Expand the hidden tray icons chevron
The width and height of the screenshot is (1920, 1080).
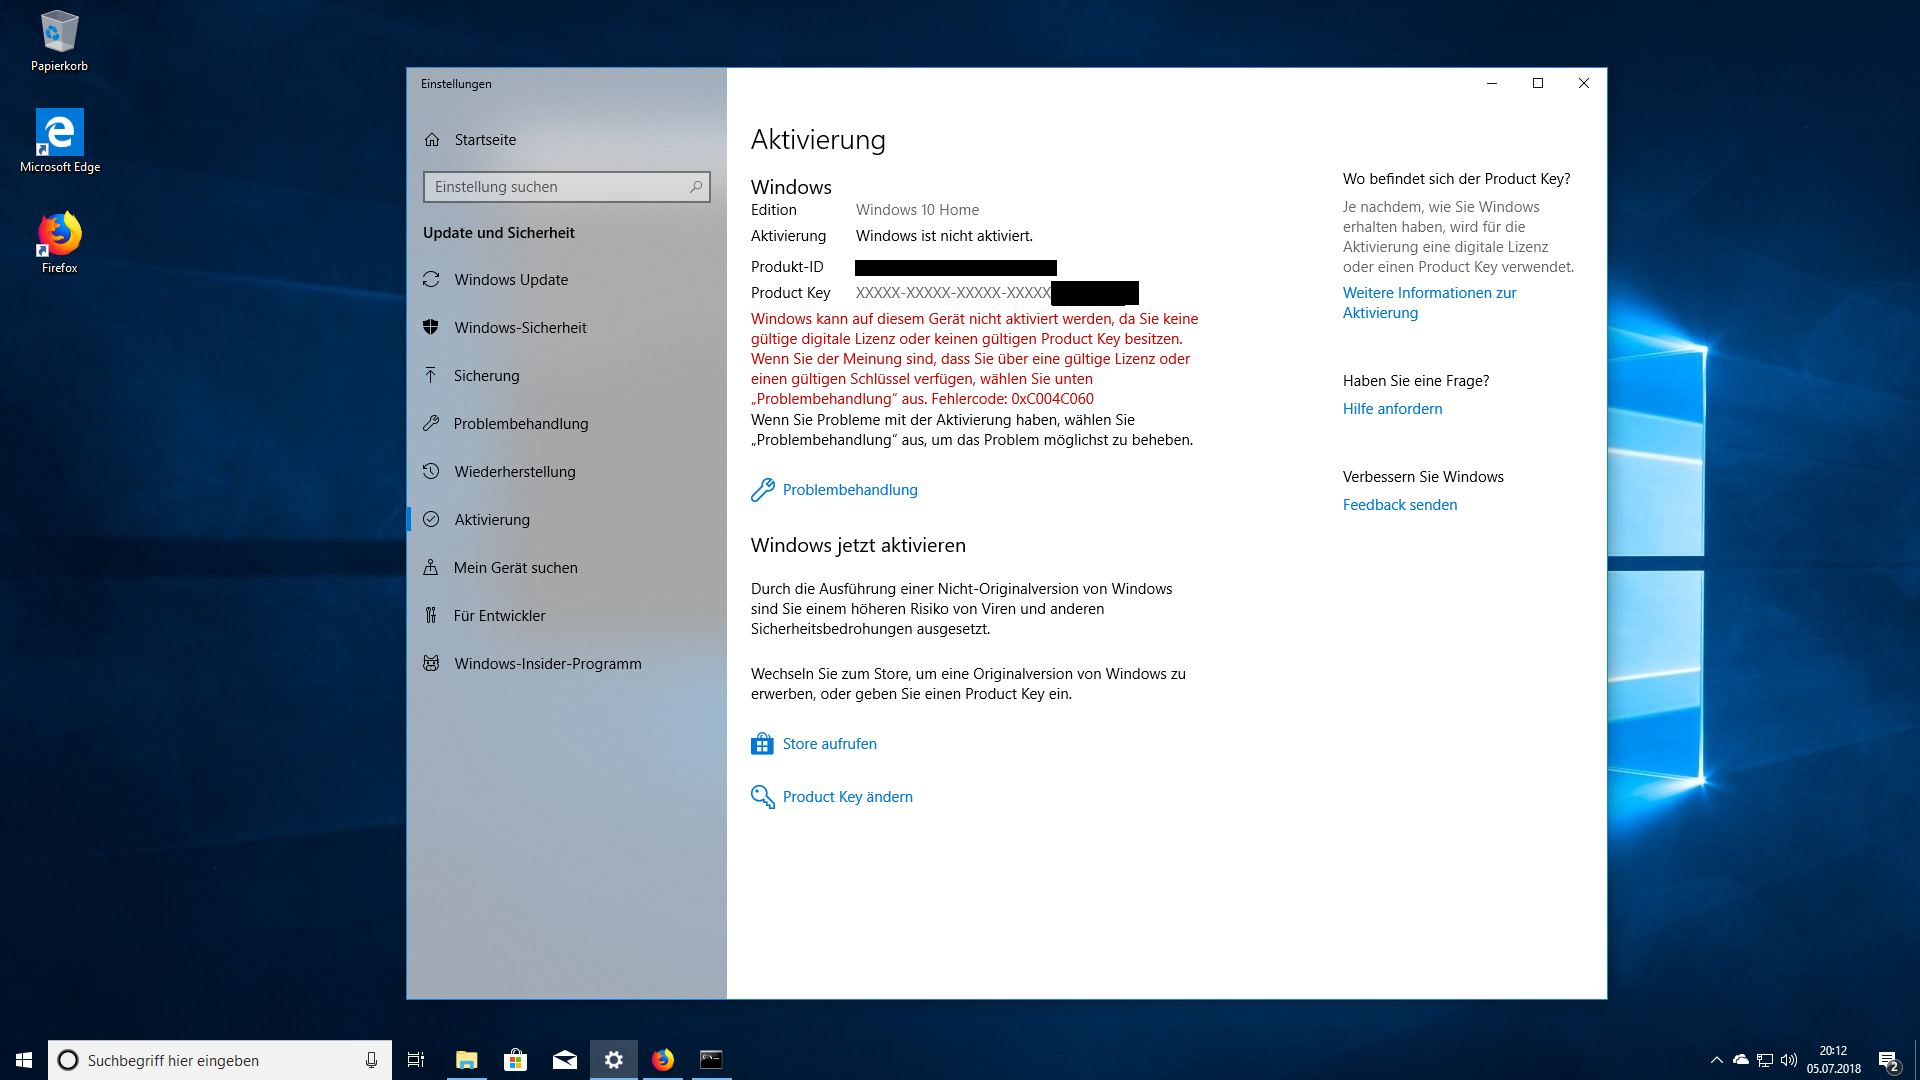coord(1716,1059)
